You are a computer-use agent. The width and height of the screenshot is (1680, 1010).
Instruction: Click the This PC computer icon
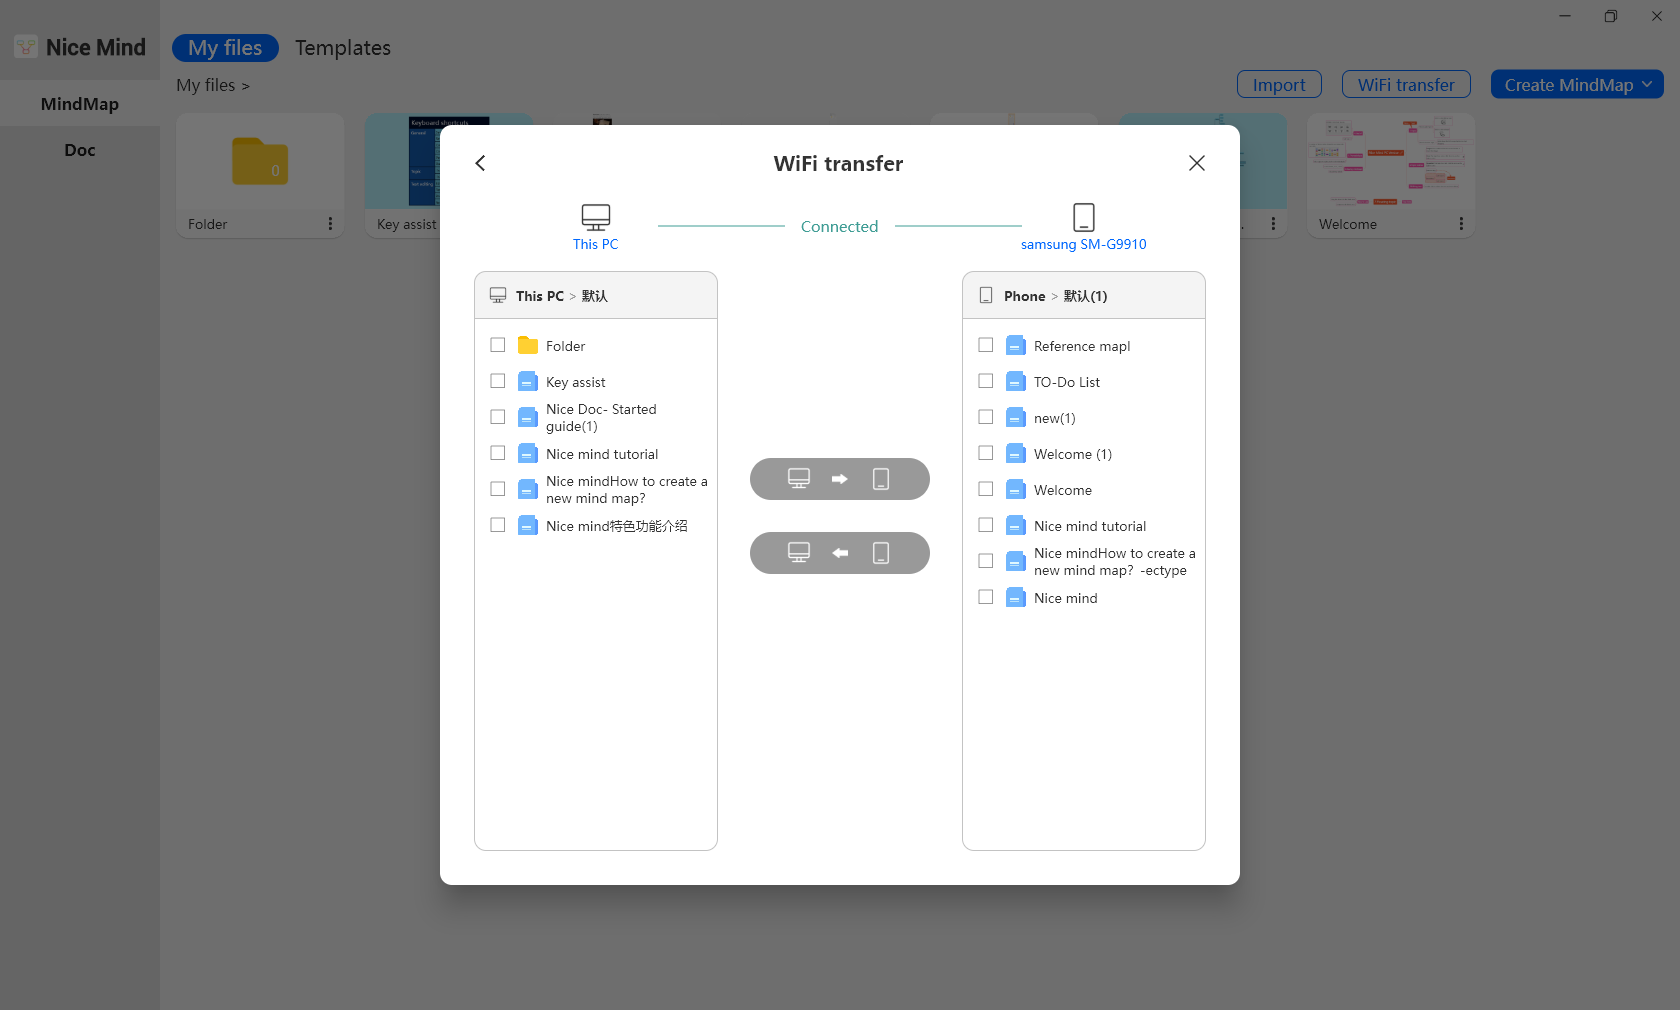click(595, 217)
